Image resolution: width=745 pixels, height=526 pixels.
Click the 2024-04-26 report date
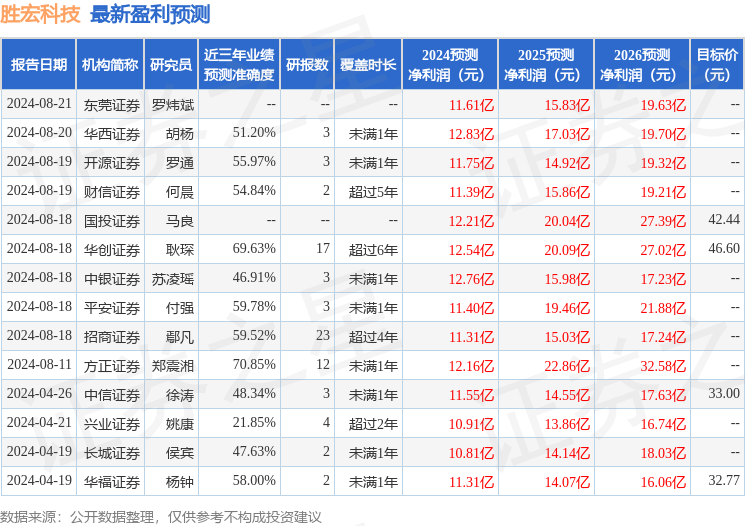pos(39,393)
